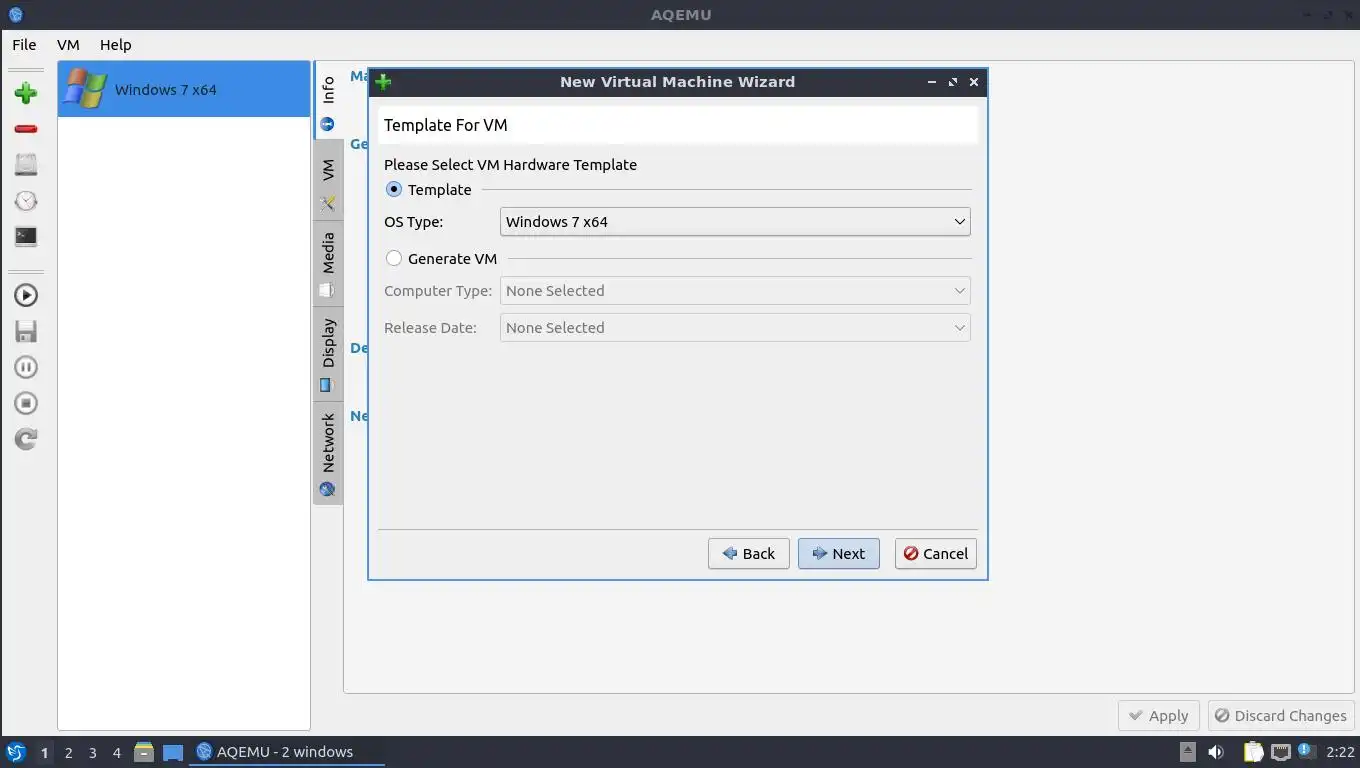The width and height of the screenshot is (1360, 768).
Task: Reset the VM with the reload icon
Action: pos(26,439)
